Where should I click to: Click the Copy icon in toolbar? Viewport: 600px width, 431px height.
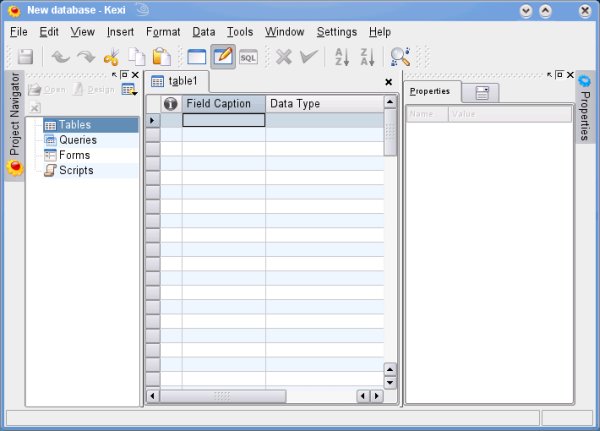tap(136, 57)
